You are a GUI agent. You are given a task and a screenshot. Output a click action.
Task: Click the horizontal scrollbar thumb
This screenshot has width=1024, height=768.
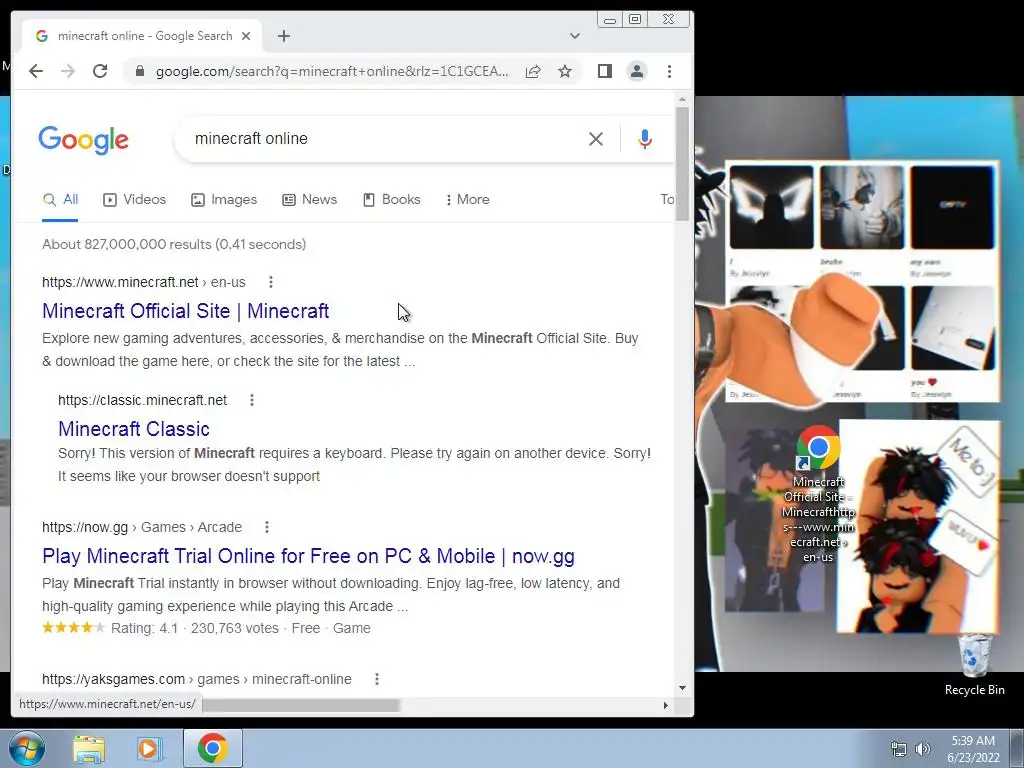coord(300,705)
